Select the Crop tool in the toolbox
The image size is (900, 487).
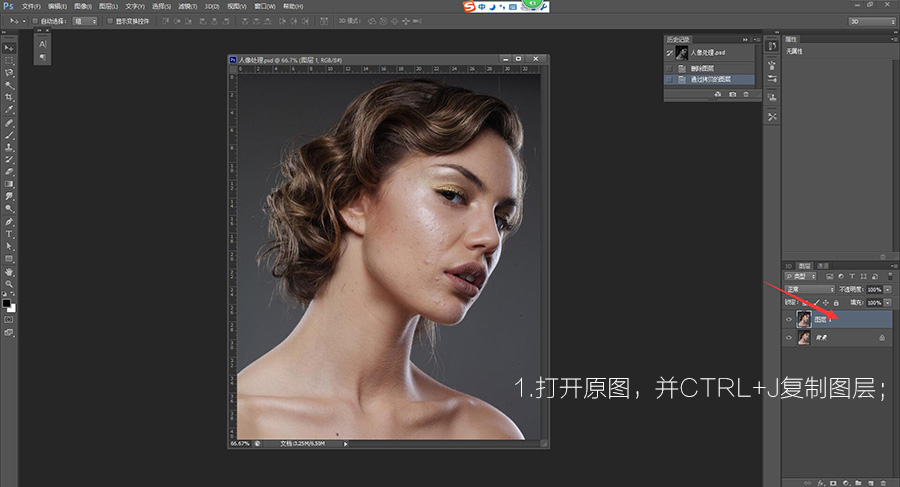coord(10,98)
